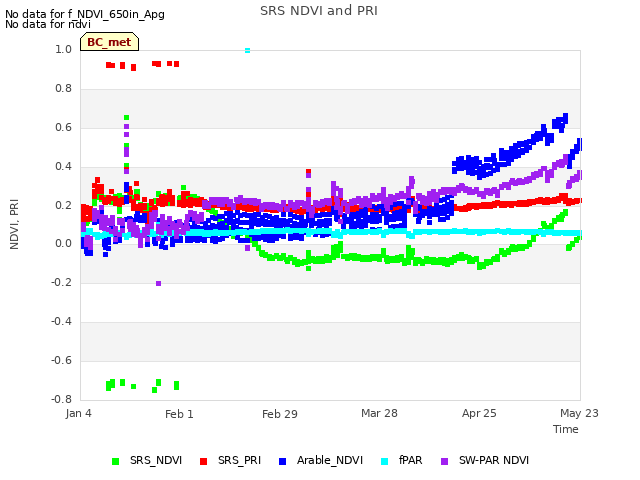Click the -0.4 y-axis tick label

click(61, 322)
